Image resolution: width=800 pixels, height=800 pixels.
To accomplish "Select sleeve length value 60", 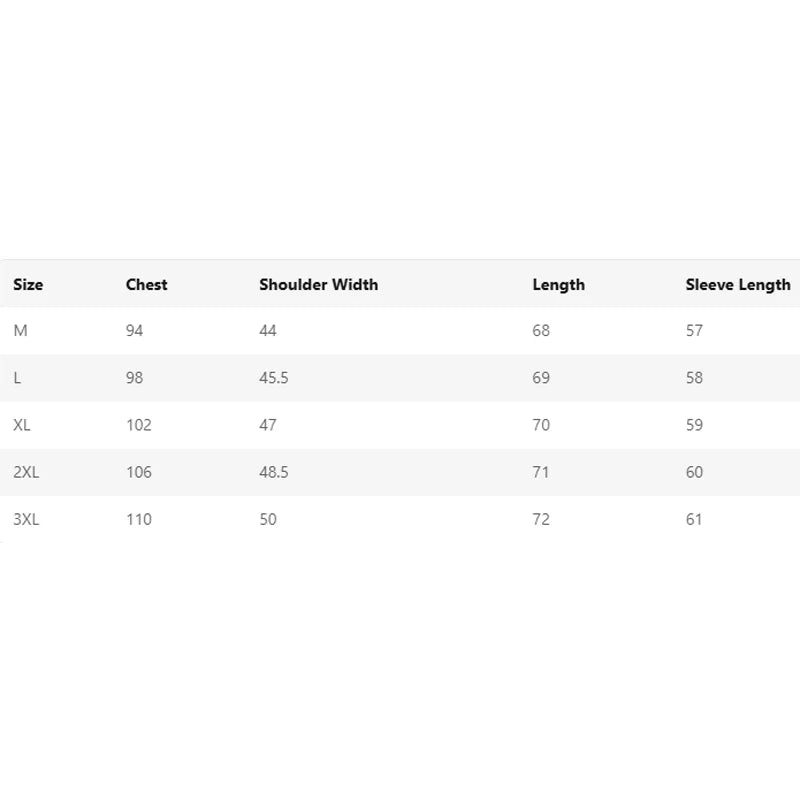I will 694,472.
